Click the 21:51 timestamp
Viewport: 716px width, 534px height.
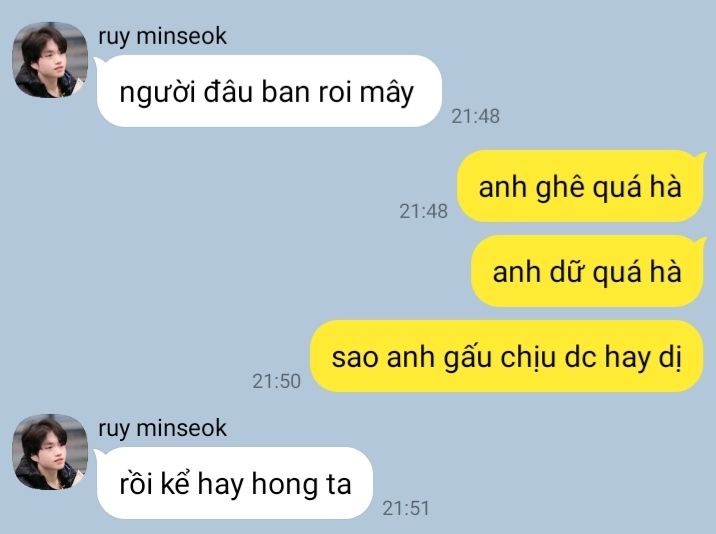[406, 508]
